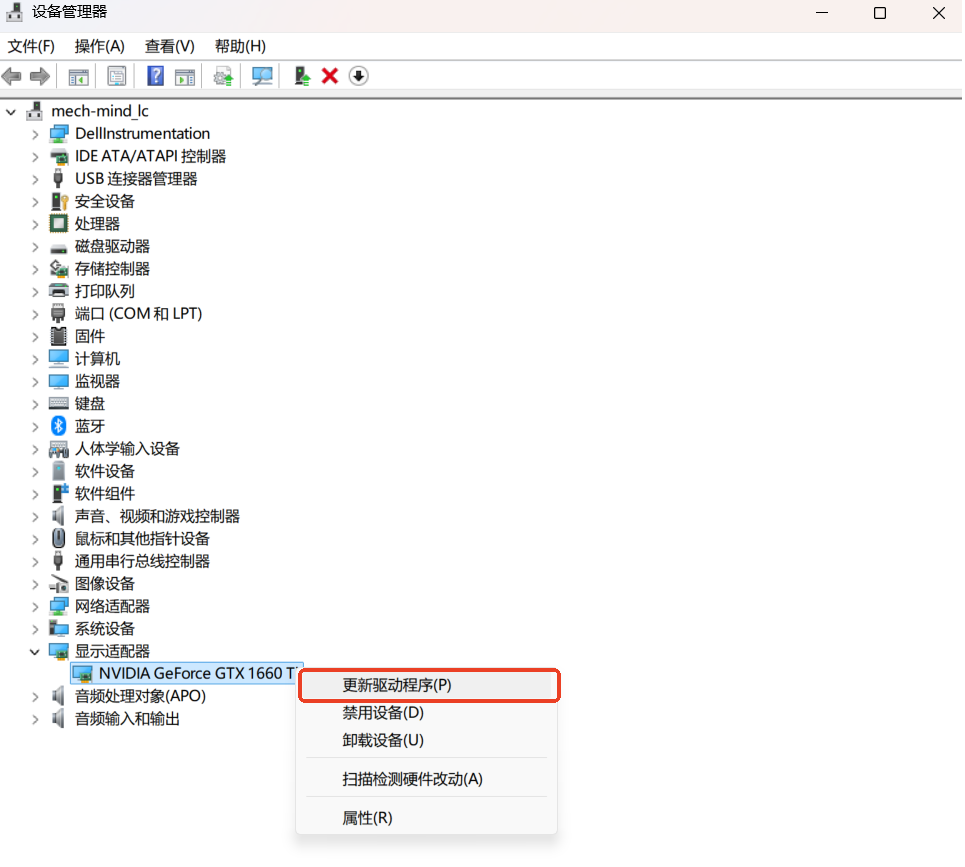
Task: Open Properties via the toolbar icon
Action: 117,76
